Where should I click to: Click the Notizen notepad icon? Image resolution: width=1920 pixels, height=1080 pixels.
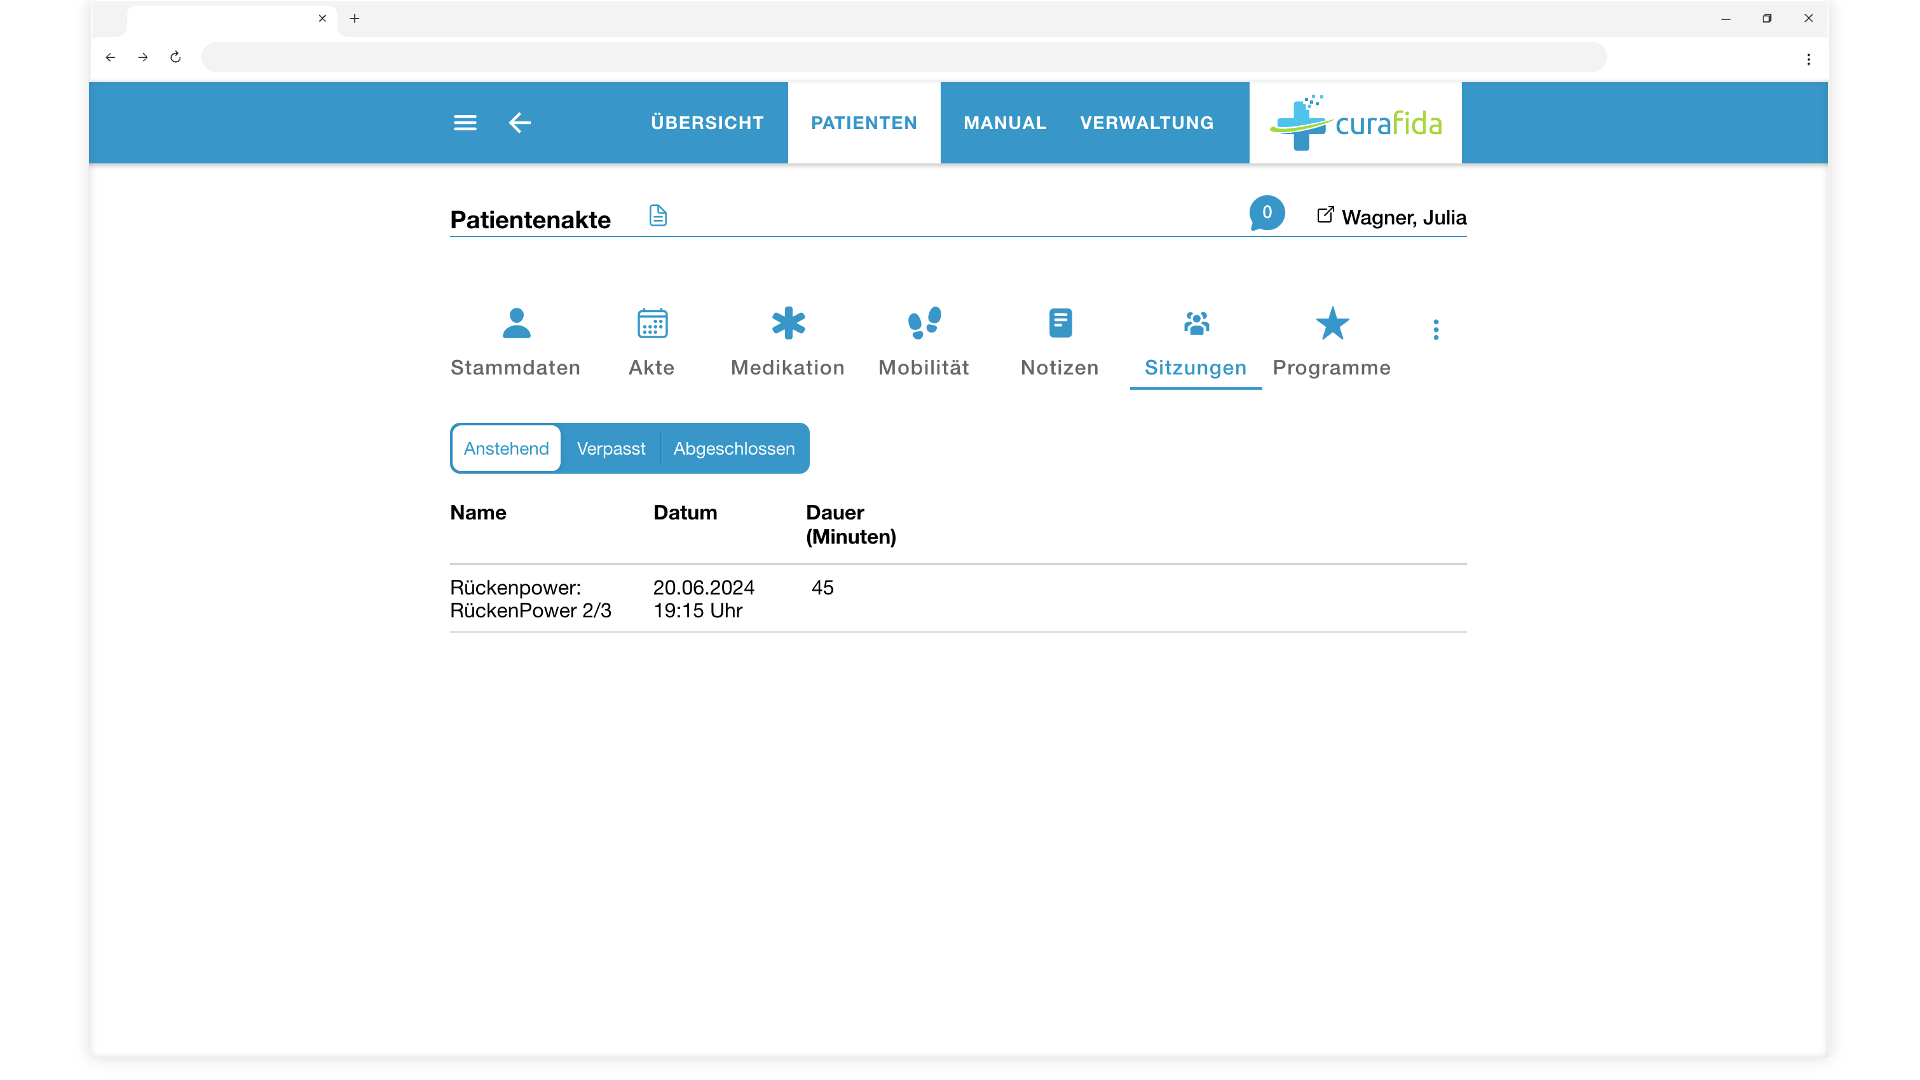click(1060, 323)
